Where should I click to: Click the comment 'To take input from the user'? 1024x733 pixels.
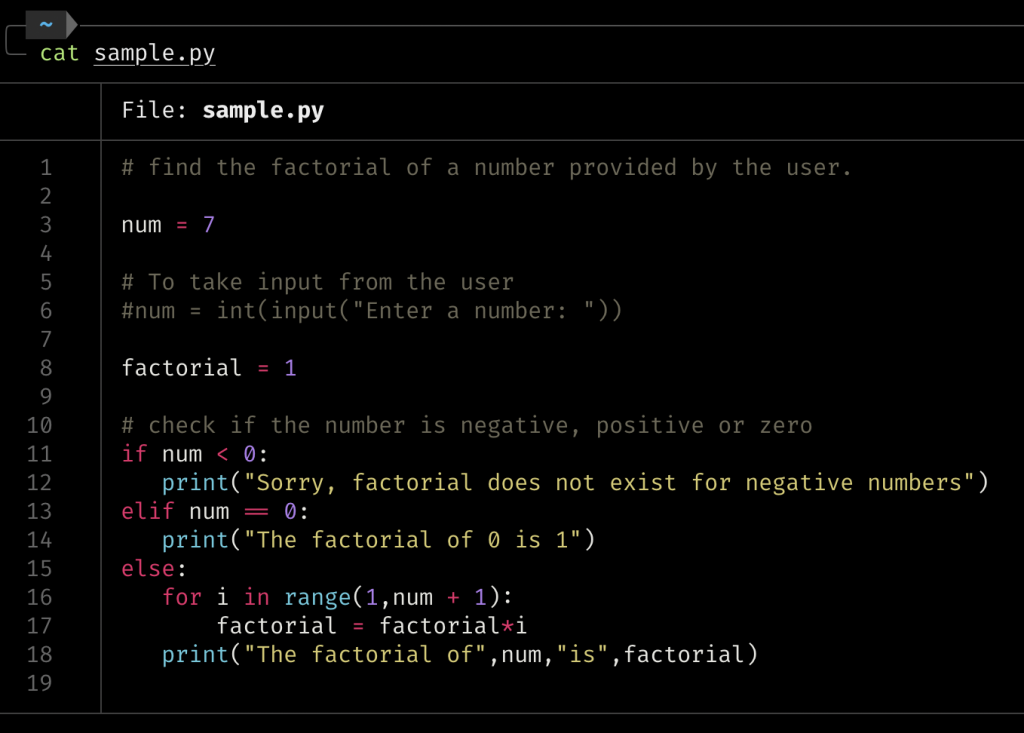[x=317, y=282]
